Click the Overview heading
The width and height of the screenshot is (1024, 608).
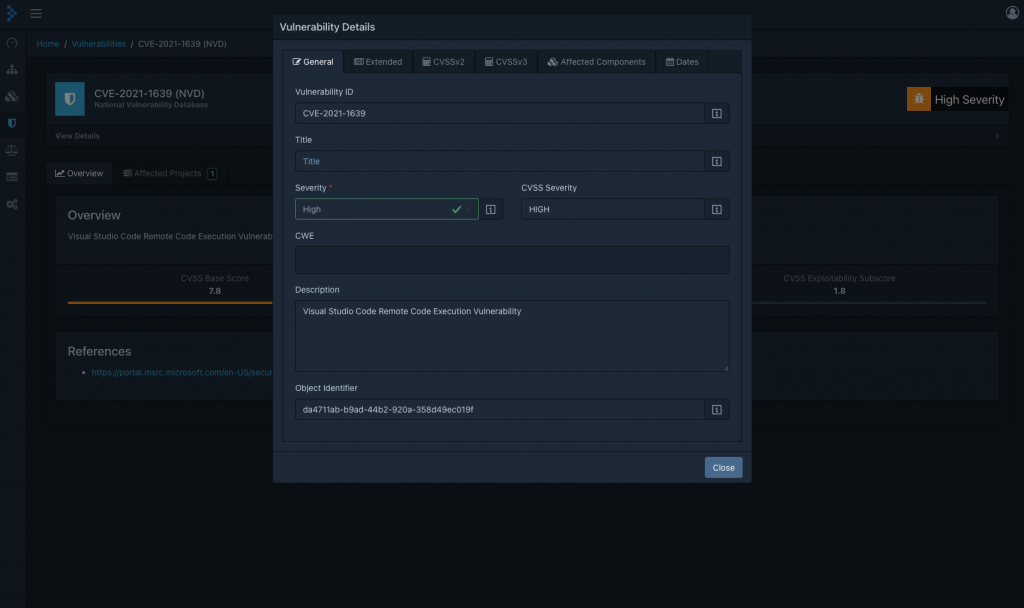94,216
